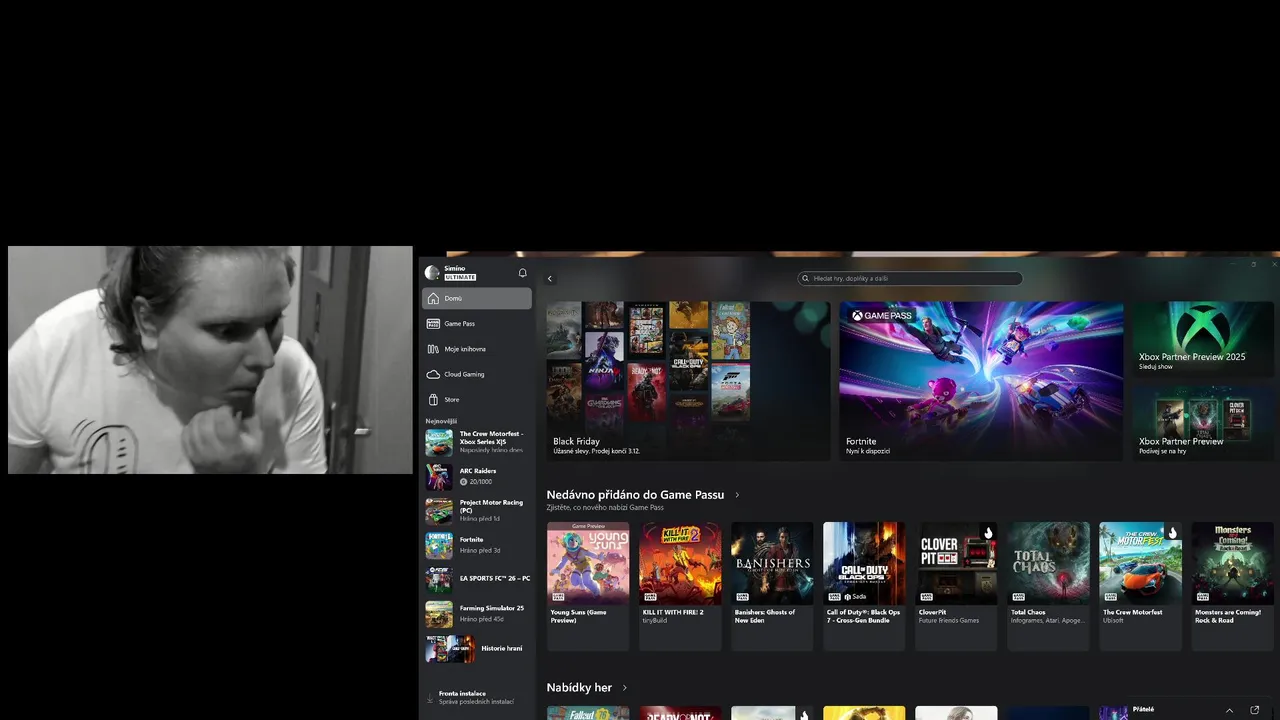Click the flame icon on CloverPit card
Screen dimensions: 1280x720
pos(988,533)
